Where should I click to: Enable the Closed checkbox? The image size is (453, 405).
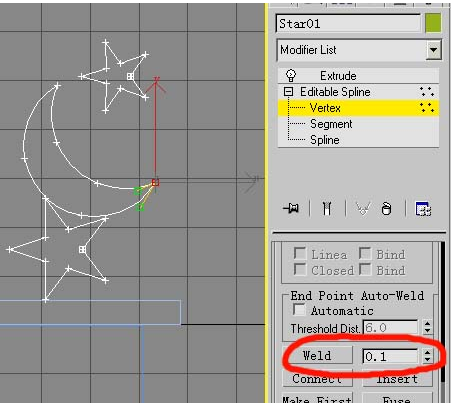[300, 269]
